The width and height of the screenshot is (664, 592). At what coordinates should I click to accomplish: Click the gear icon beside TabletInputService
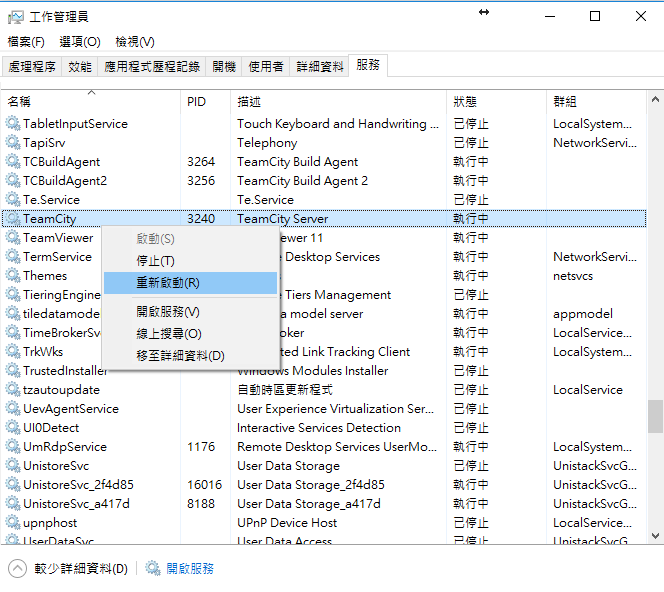tap(13, 124)
